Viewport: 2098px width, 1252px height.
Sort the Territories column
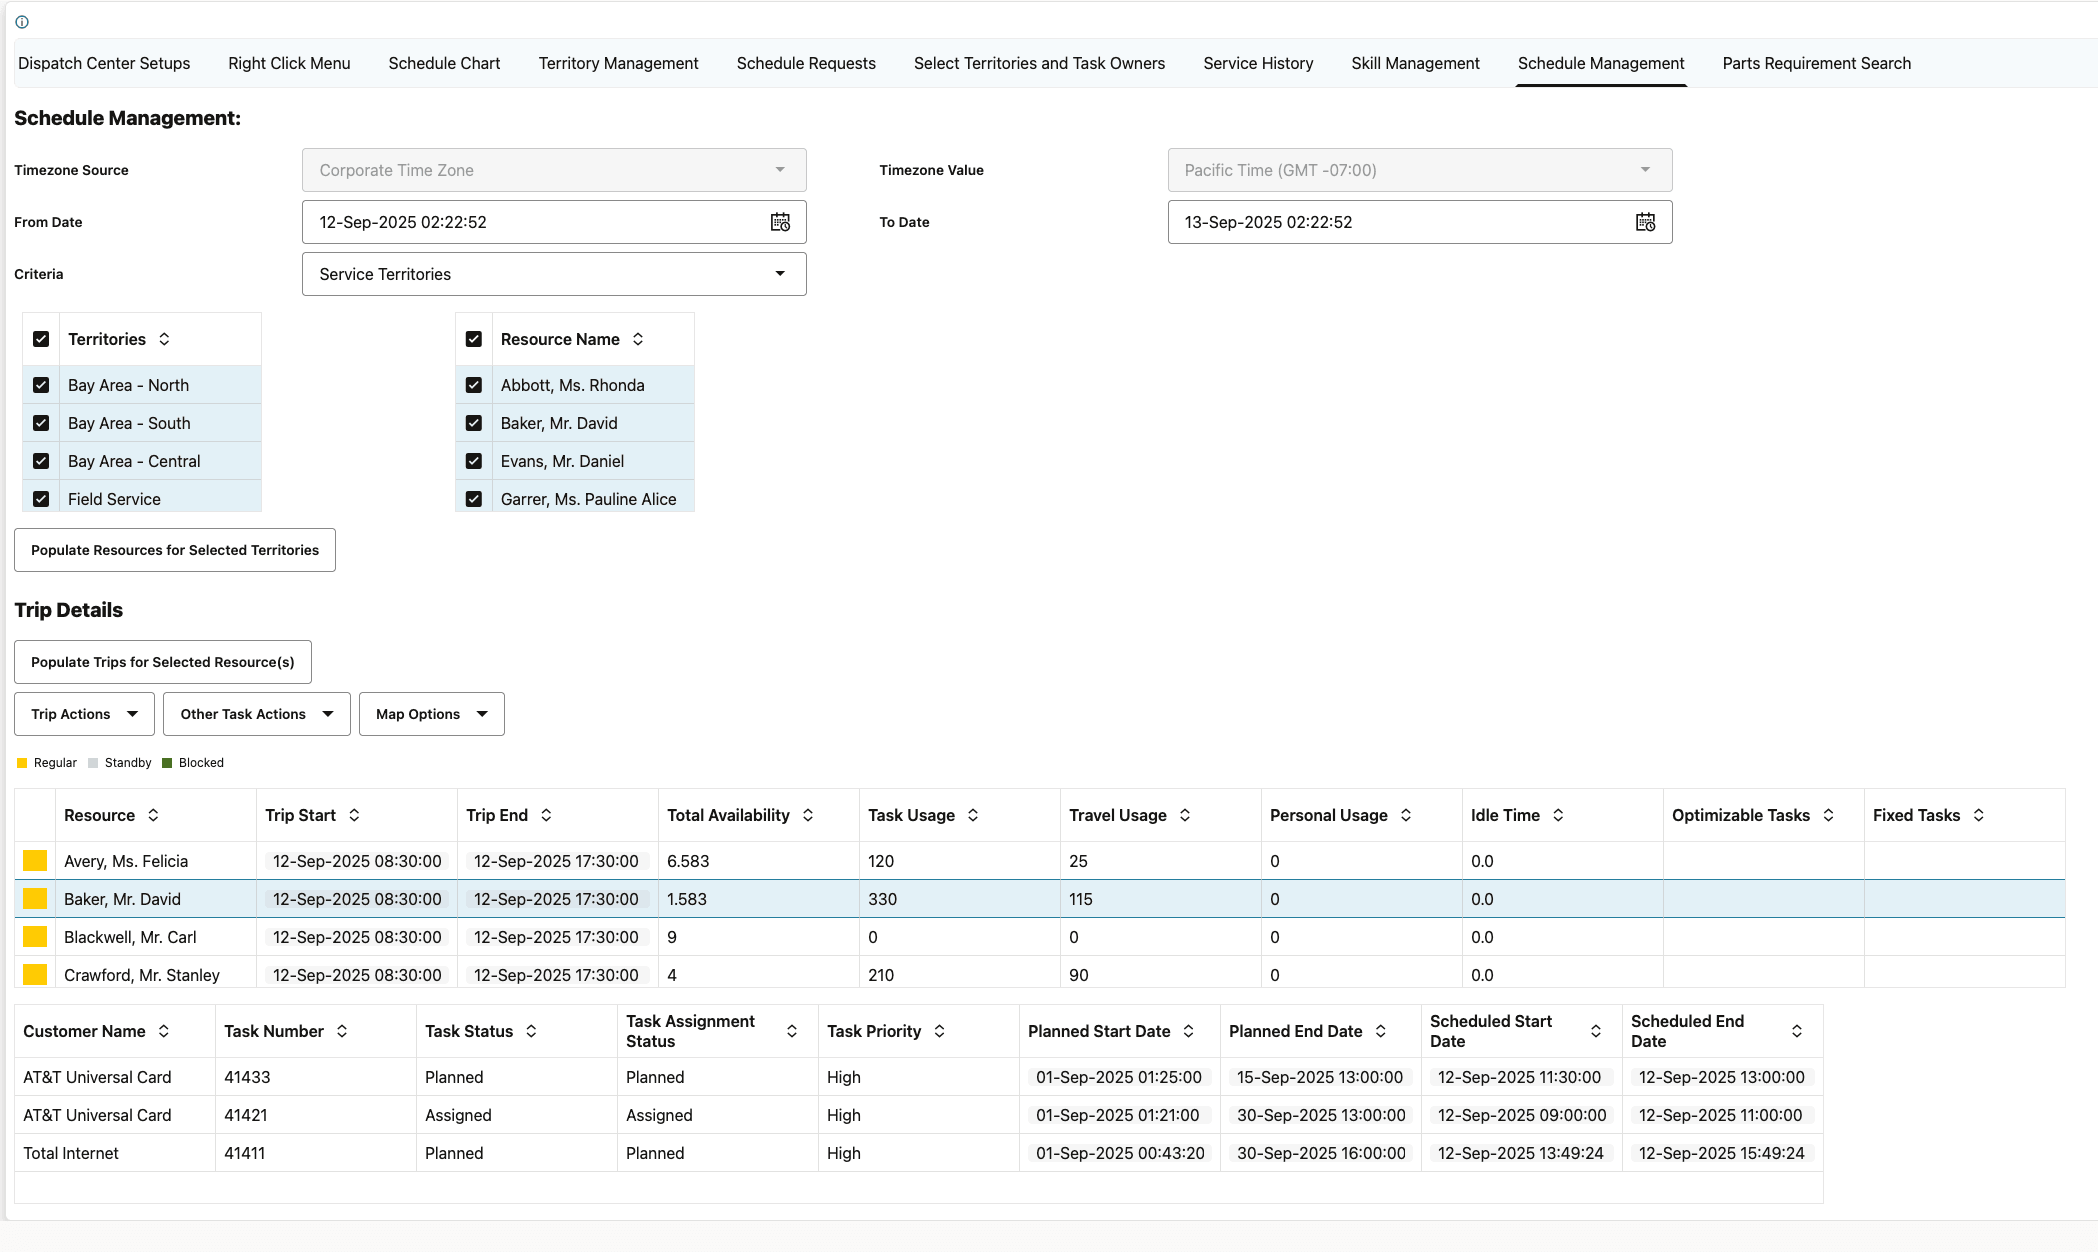click(166, 339)
